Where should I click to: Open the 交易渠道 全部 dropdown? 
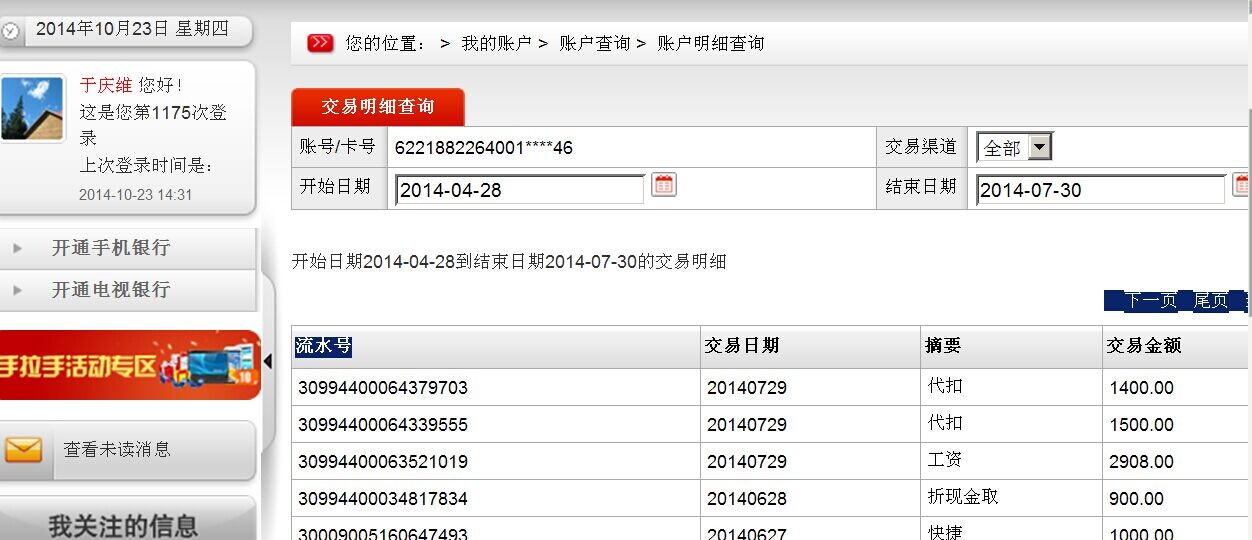point(1014,148)
